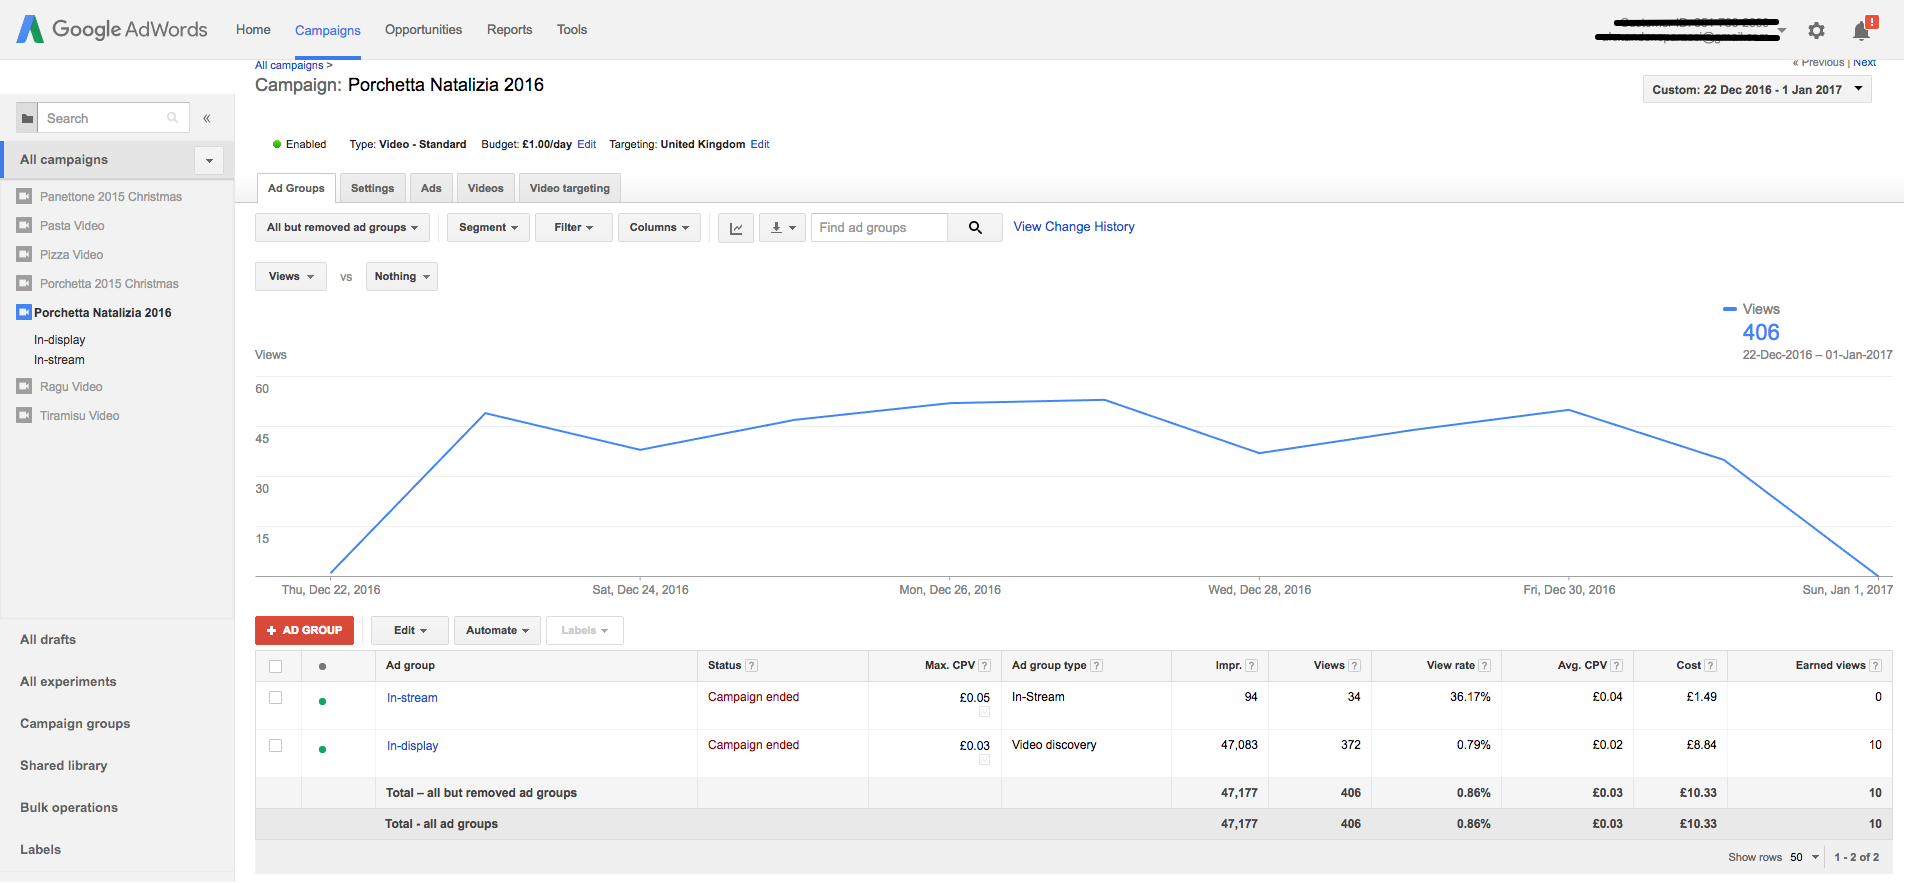Open the Reports menu
The image size is (1905, 883).
click(509, 30)
